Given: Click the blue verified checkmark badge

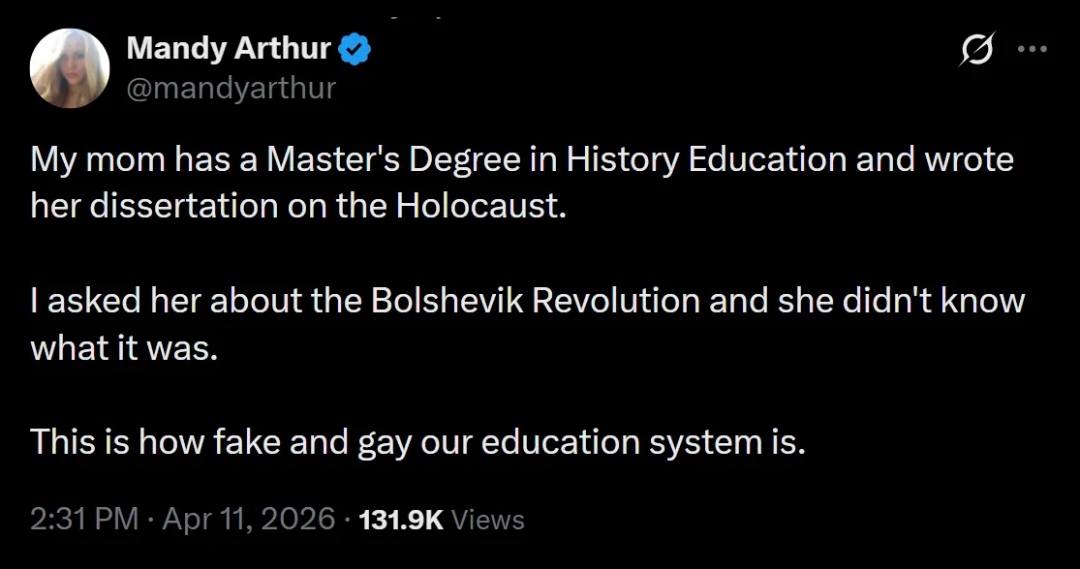Looking at the screenshot, I should click(355, 47).
